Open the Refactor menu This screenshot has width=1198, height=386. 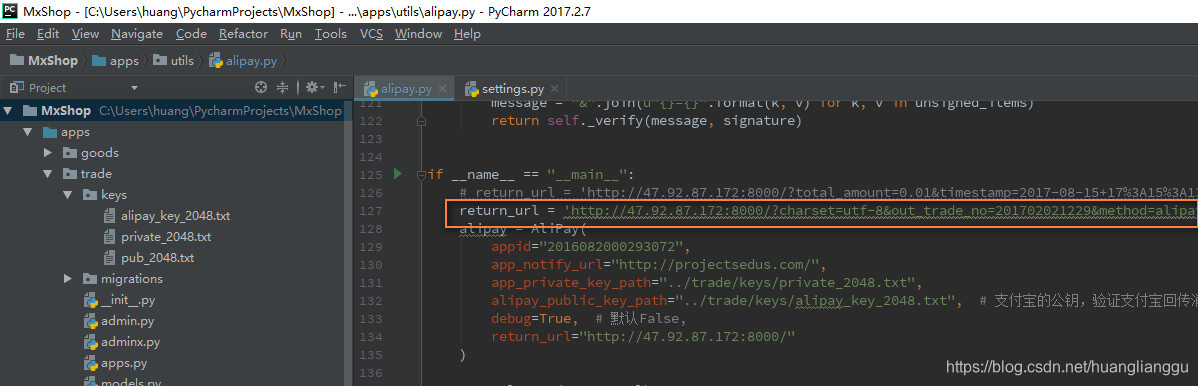point(243,34)
